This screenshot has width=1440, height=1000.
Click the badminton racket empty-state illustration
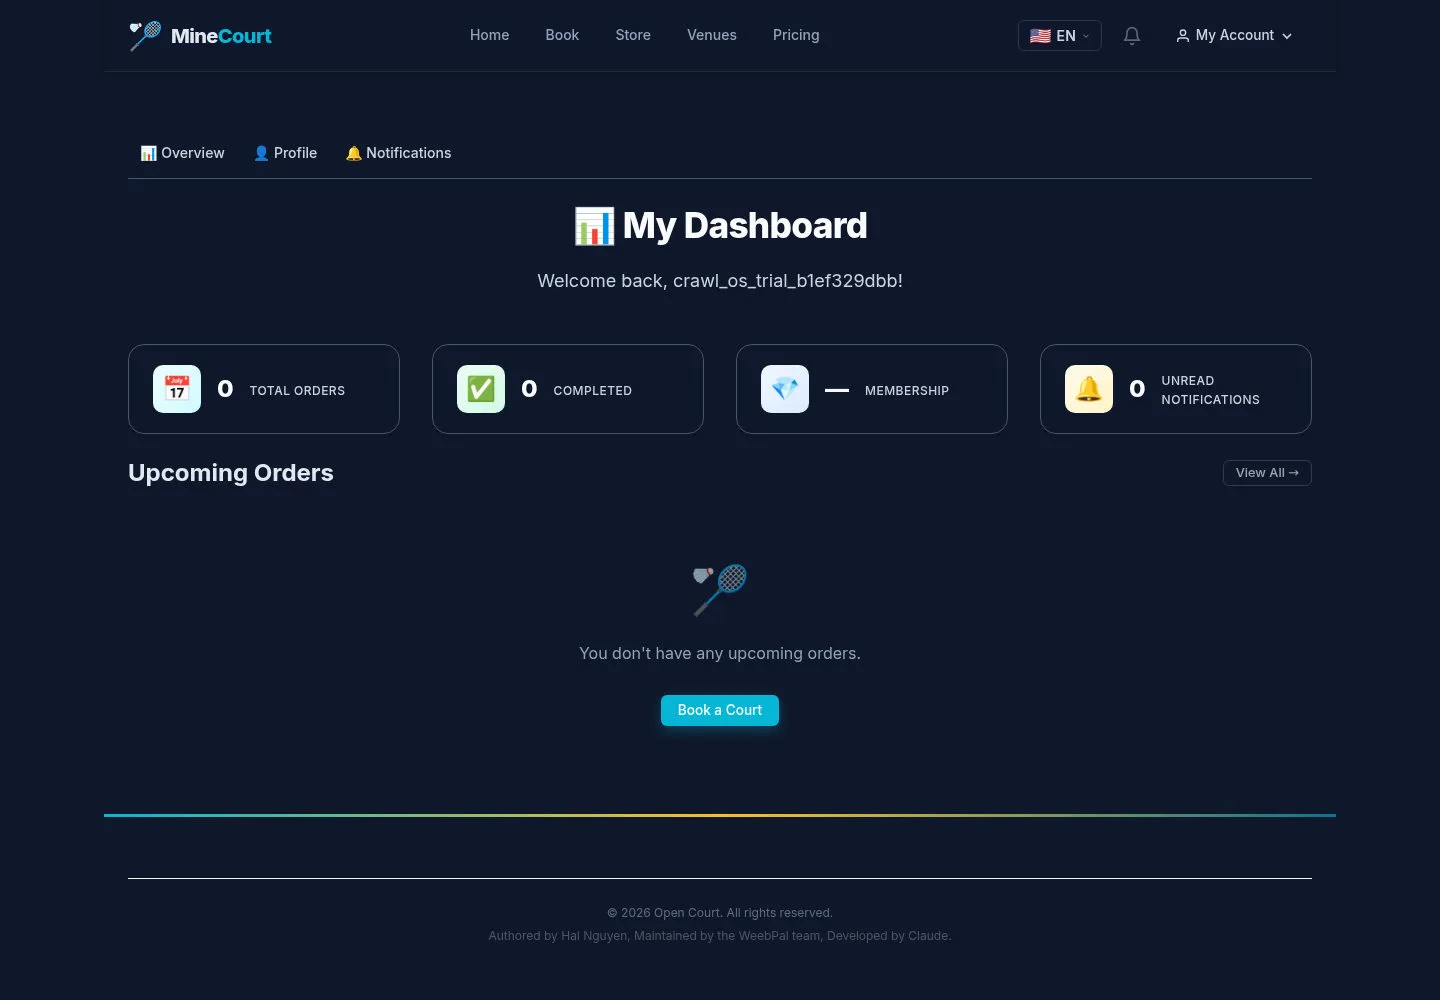click(x=720, y=590)
